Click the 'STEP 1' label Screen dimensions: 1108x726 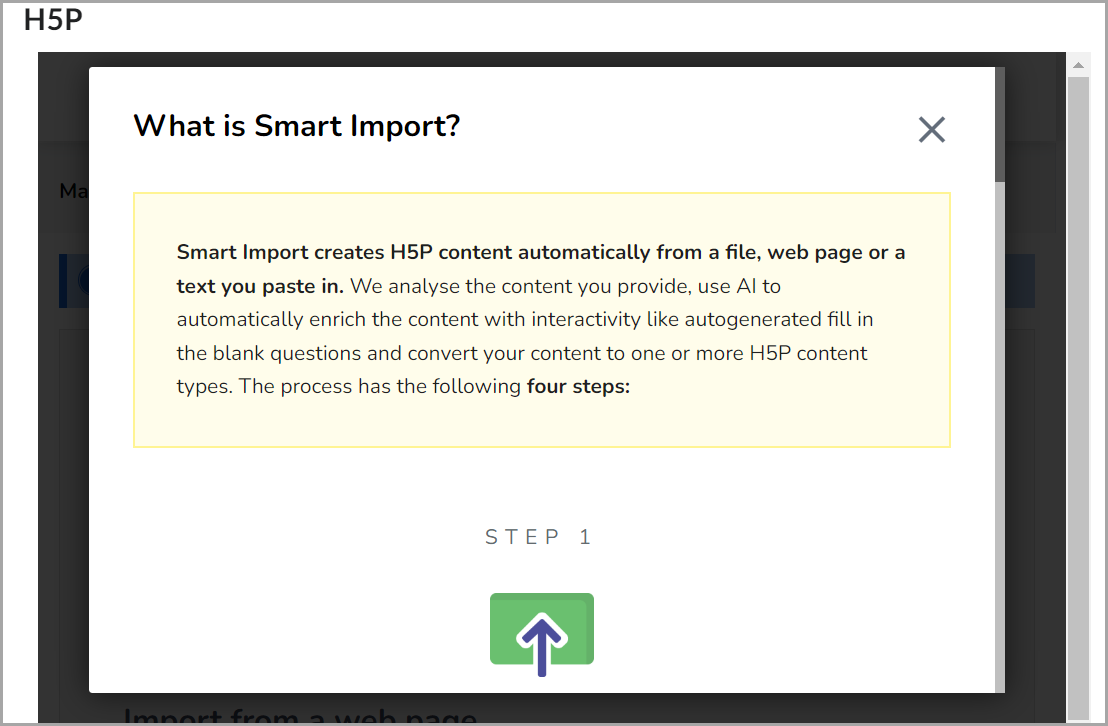point(538,537)
